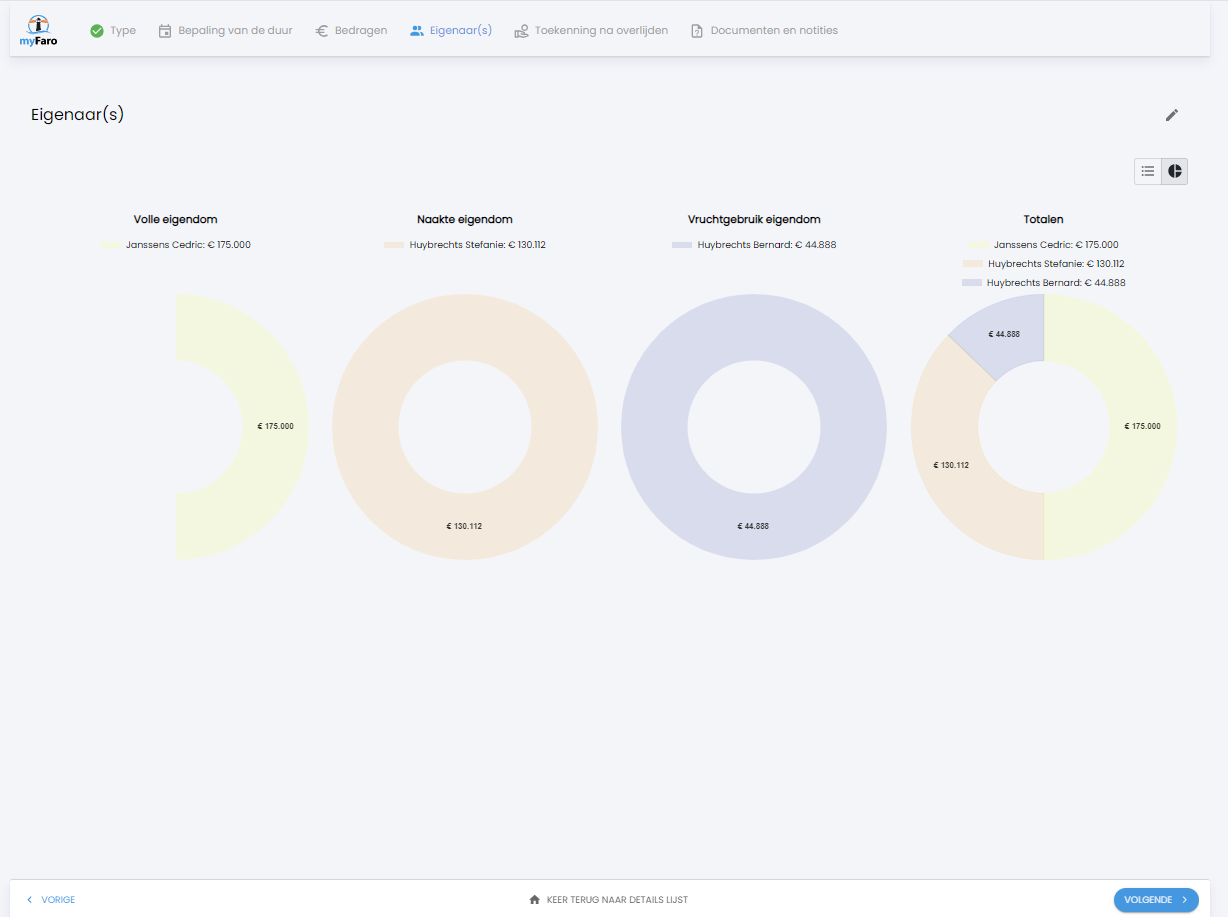Image resolution: width=1228 pixels, height=917 pixels.
Task: Click the € 175.000 slice in Totalen chart
Action: (x=1141, y=426)
